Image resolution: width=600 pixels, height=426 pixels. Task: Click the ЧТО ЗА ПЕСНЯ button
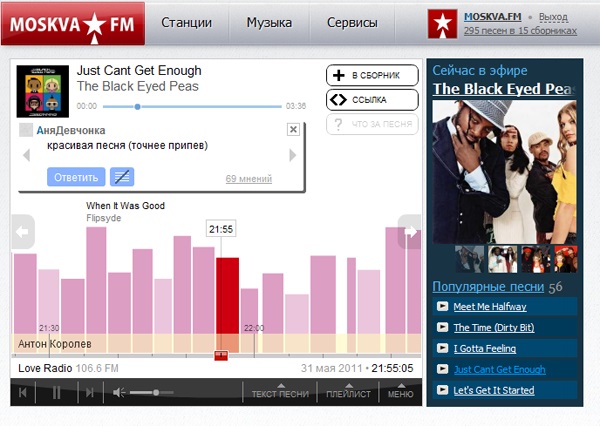coord(372,124)
